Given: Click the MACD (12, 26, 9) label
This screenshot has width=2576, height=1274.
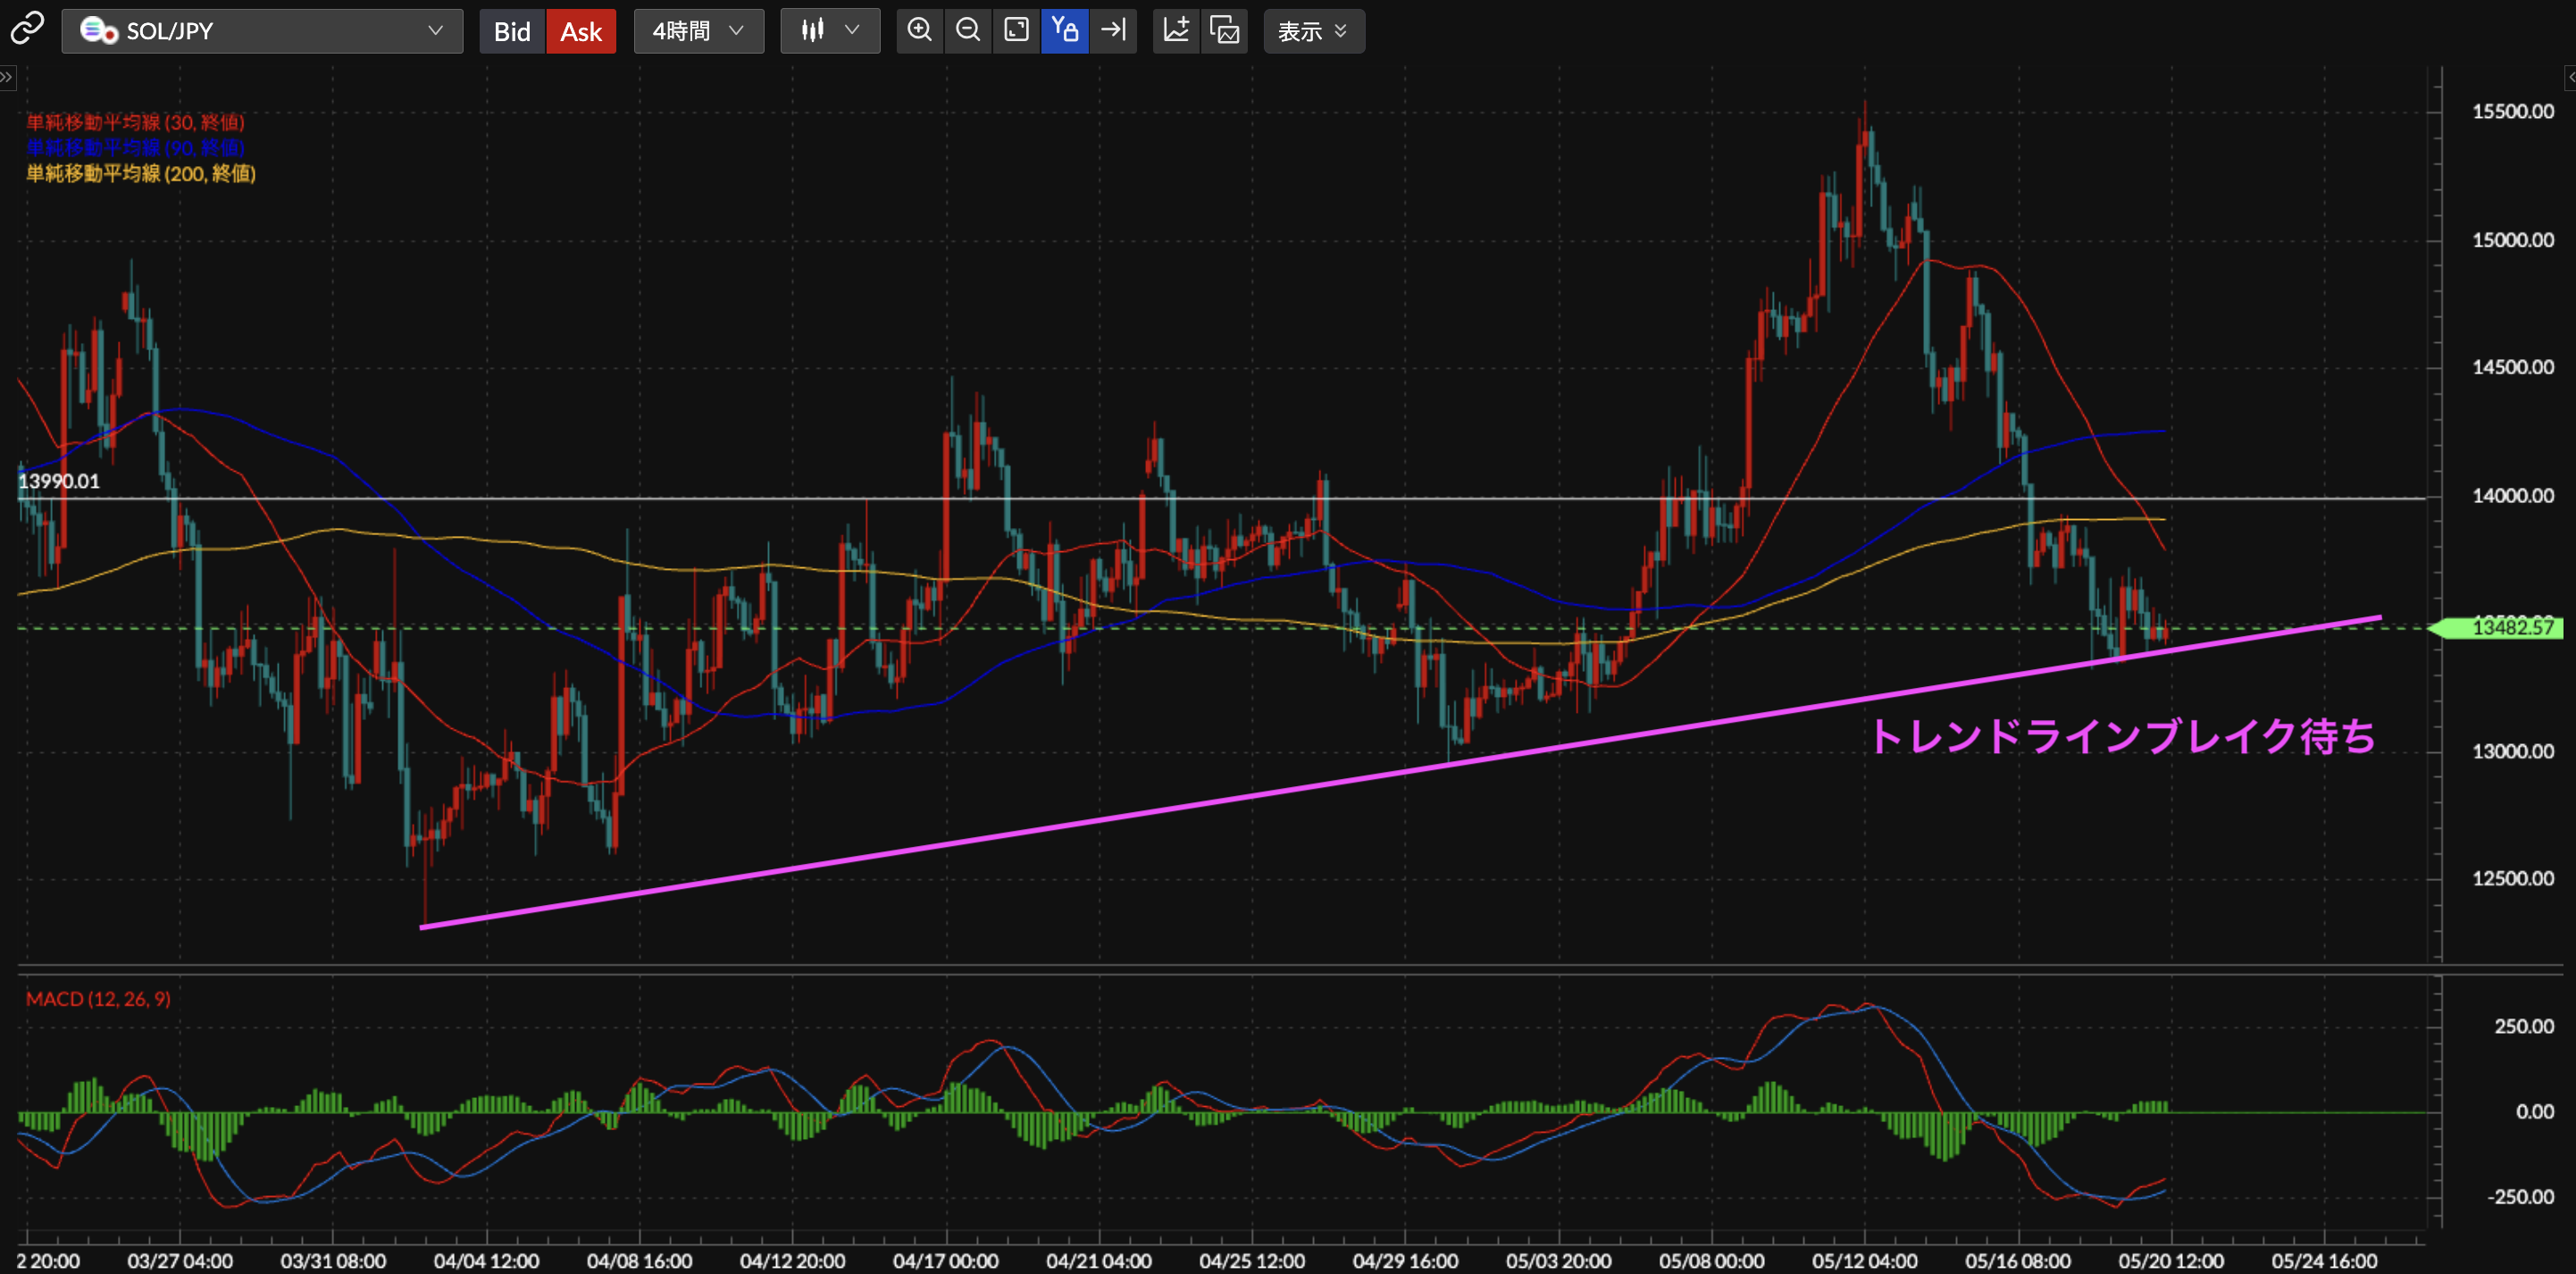Looking at the screenshot, I should click(x=98, y=998).
